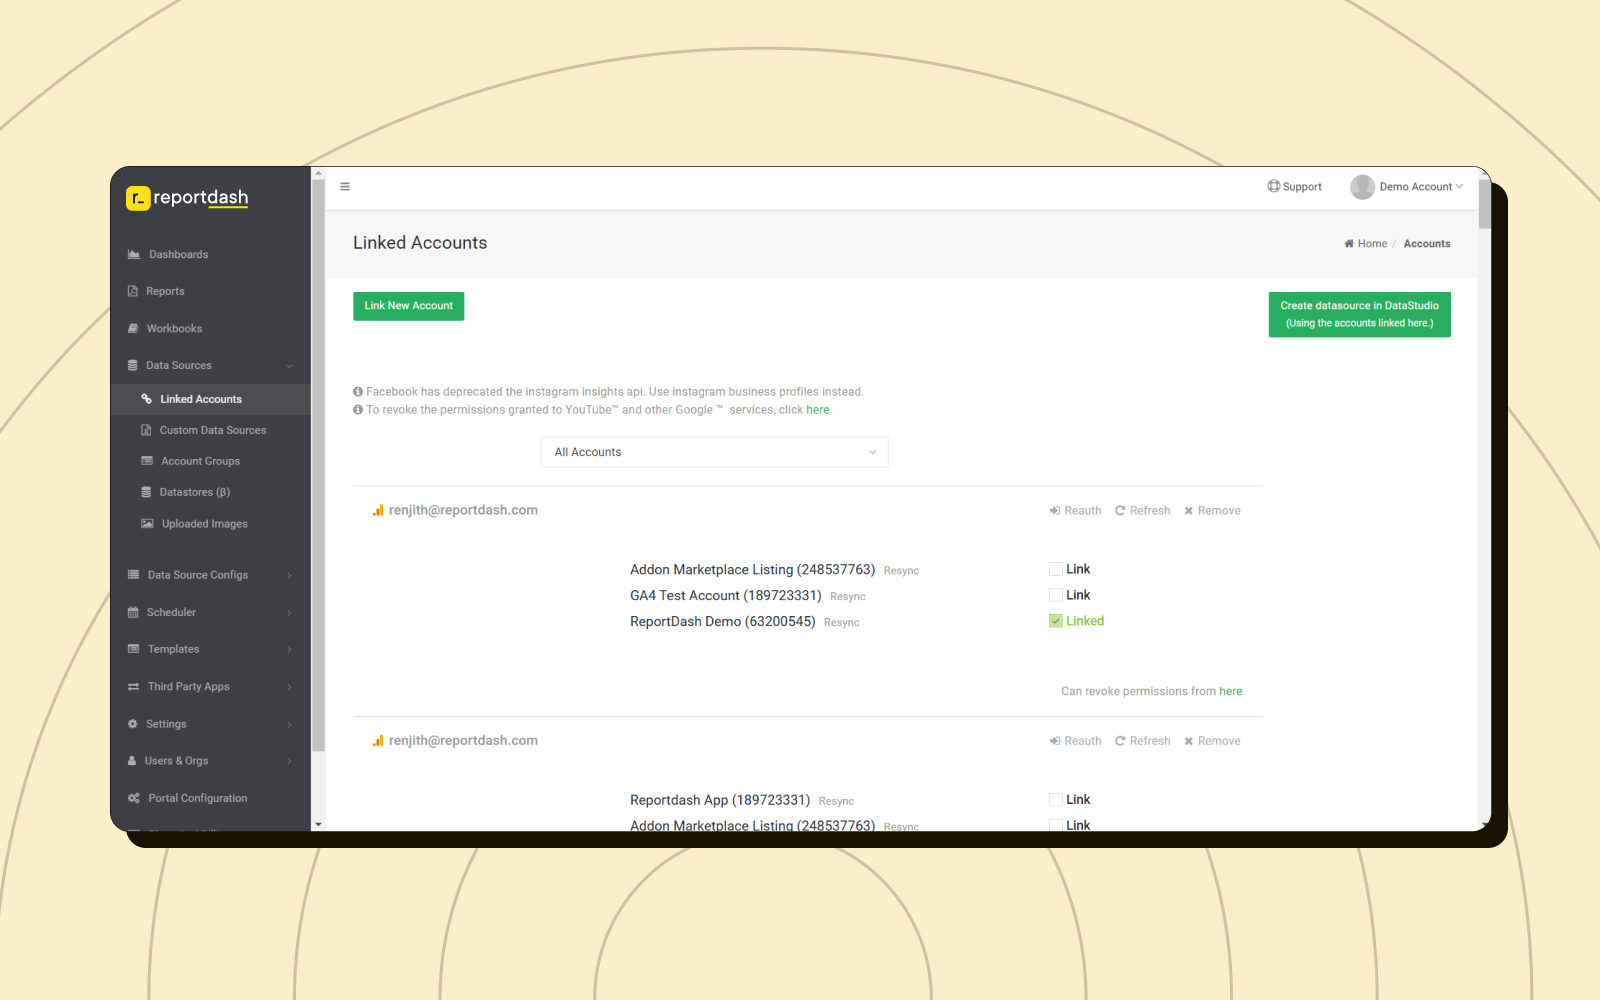1600x1000 pixels.
Task: Click the Workbooks book icon
Action: coord(133,329)
